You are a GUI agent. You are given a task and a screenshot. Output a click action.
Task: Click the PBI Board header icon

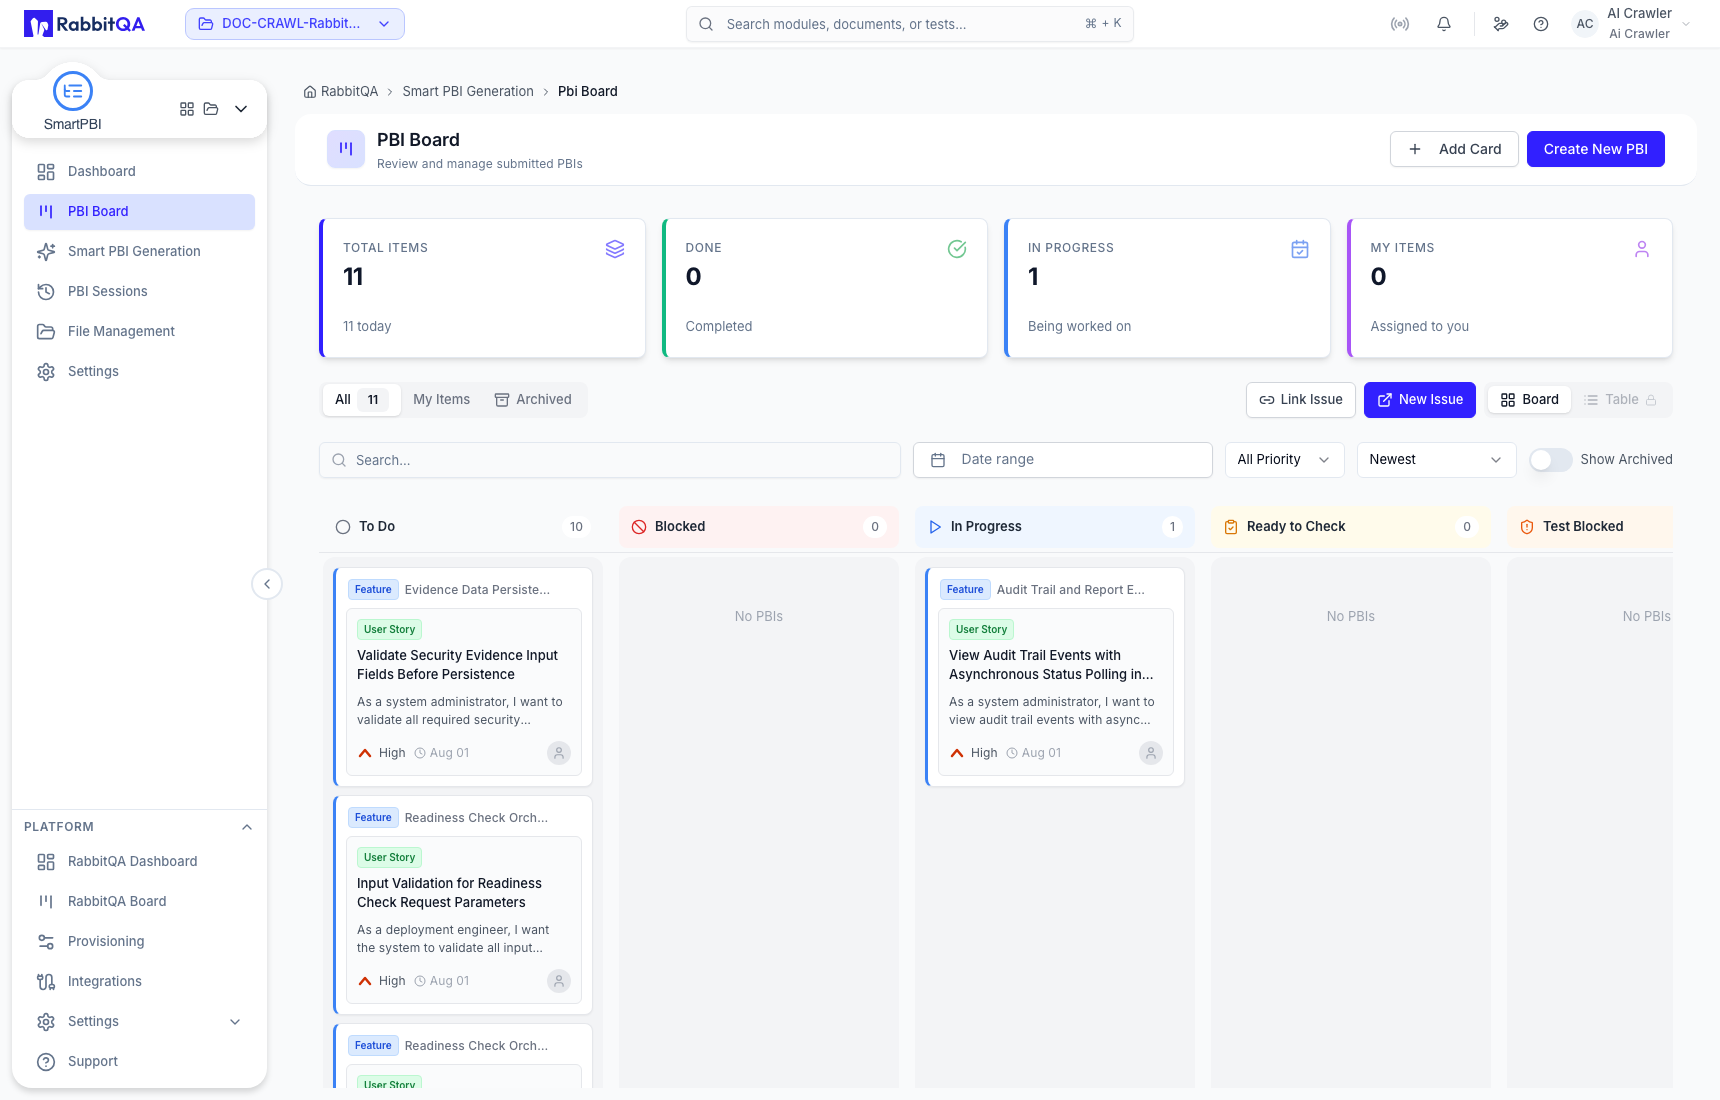click(346, 149)
